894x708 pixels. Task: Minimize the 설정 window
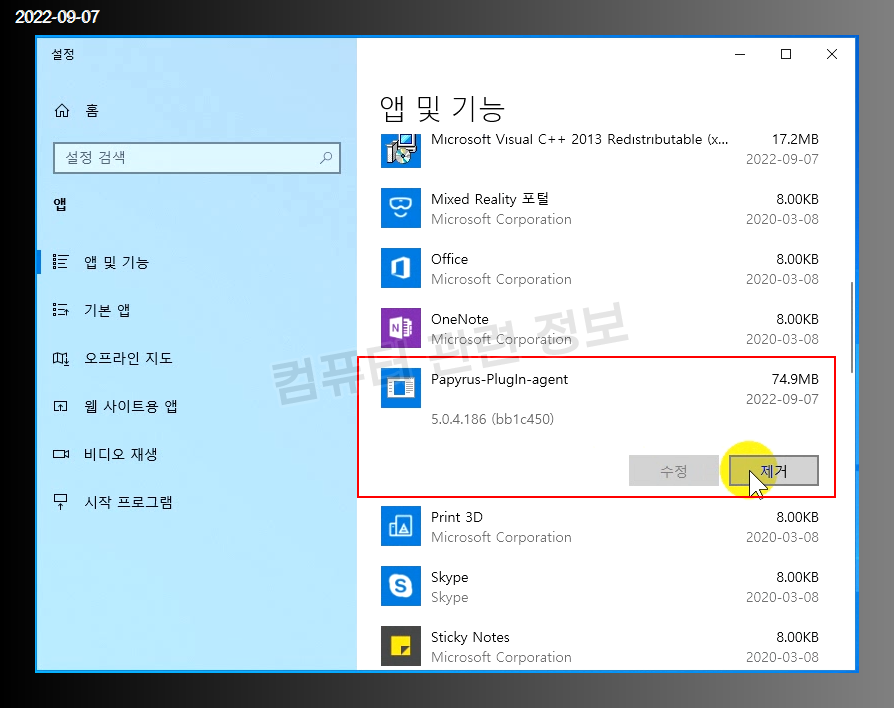click(x=740, y=54)
